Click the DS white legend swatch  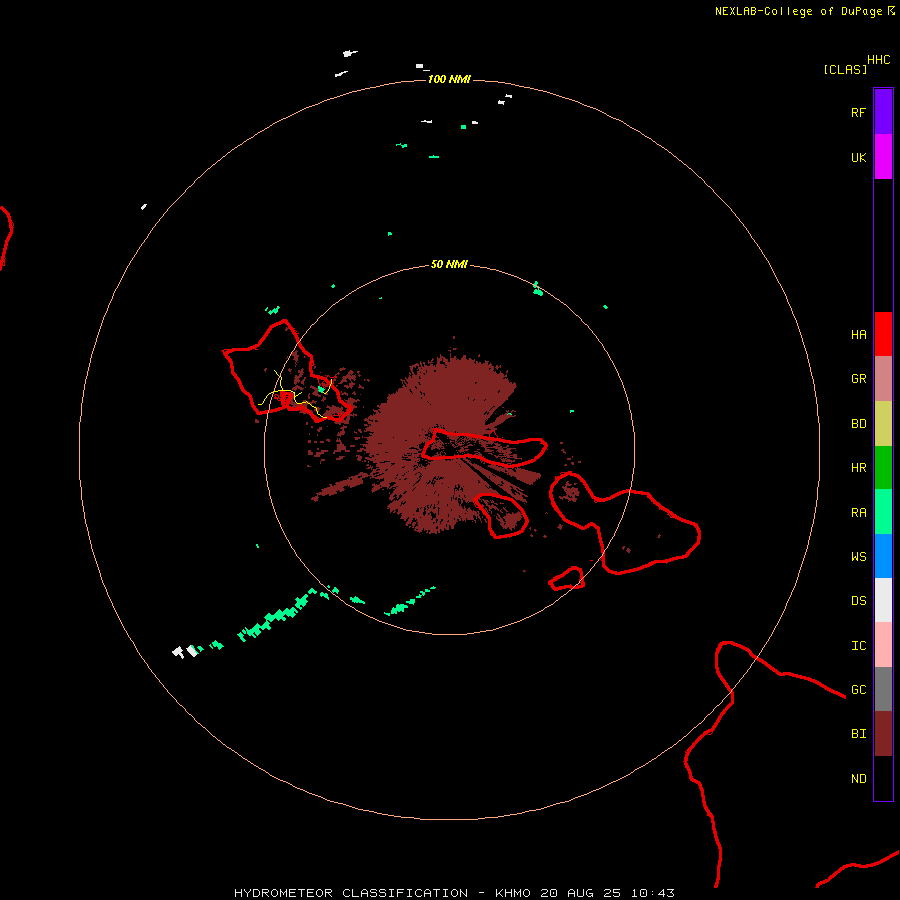point(883,600)
